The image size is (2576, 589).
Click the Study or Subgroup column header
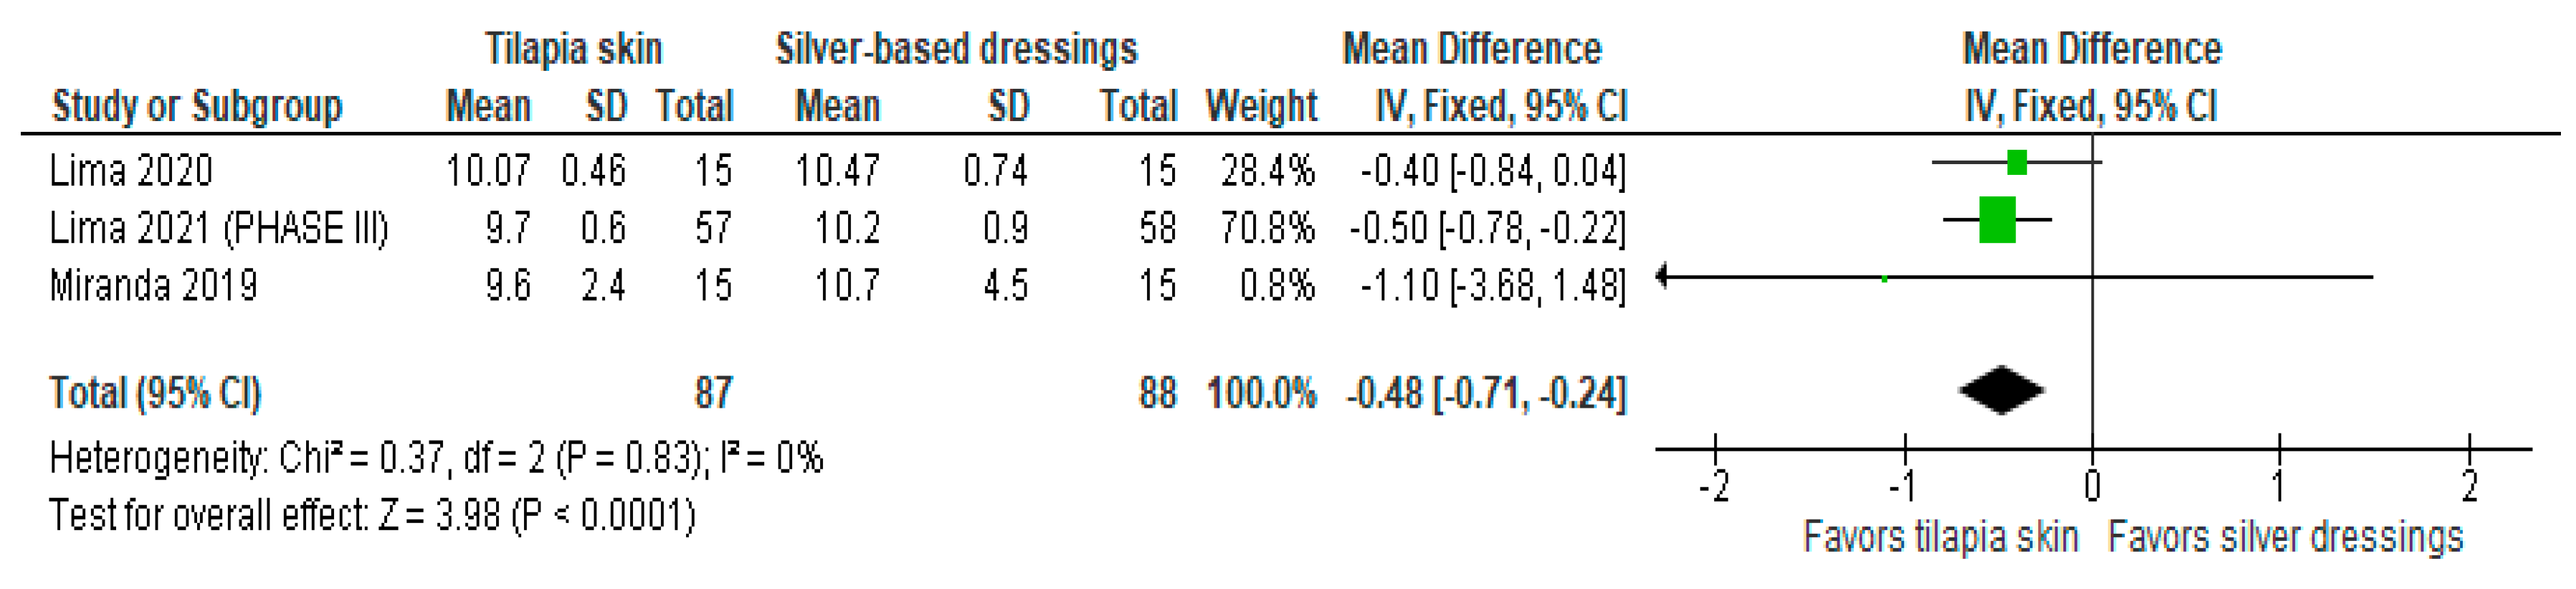click(x=196, y=106)
